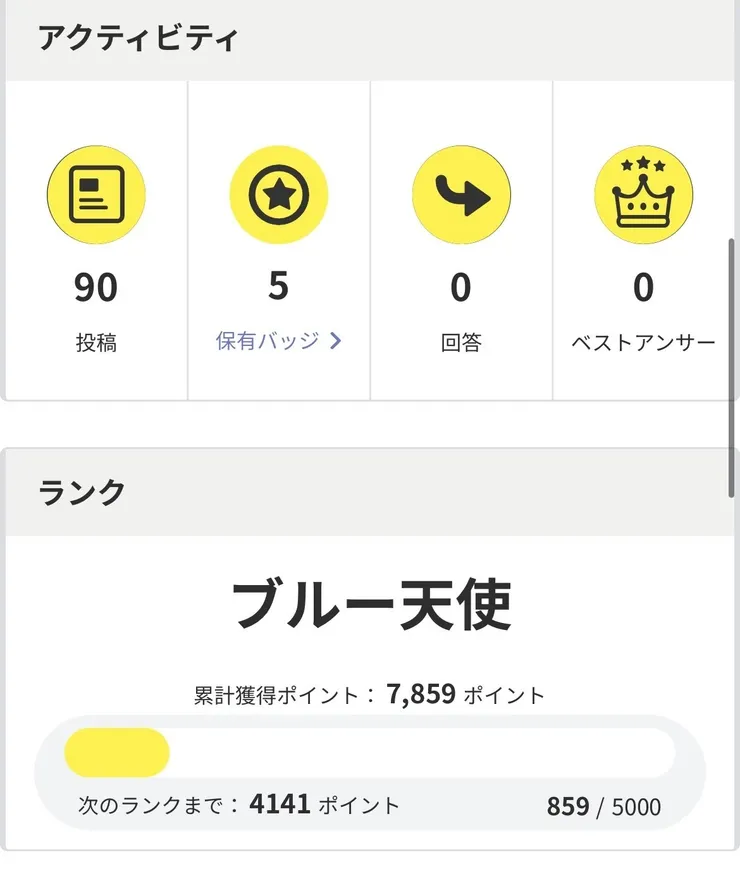
Task: Click the best answer crown icon
Action: 644,195
